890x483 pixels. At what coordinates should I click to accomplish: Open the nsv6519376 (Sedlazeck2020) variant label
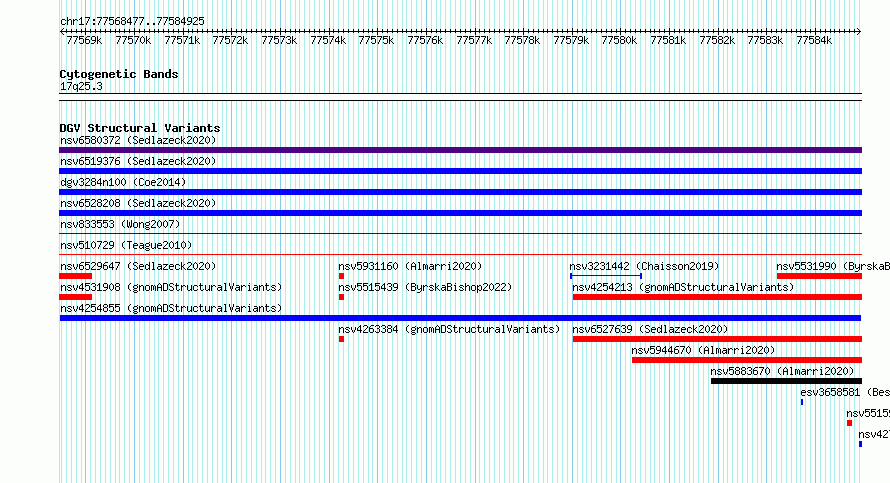(x=138, y=161)
